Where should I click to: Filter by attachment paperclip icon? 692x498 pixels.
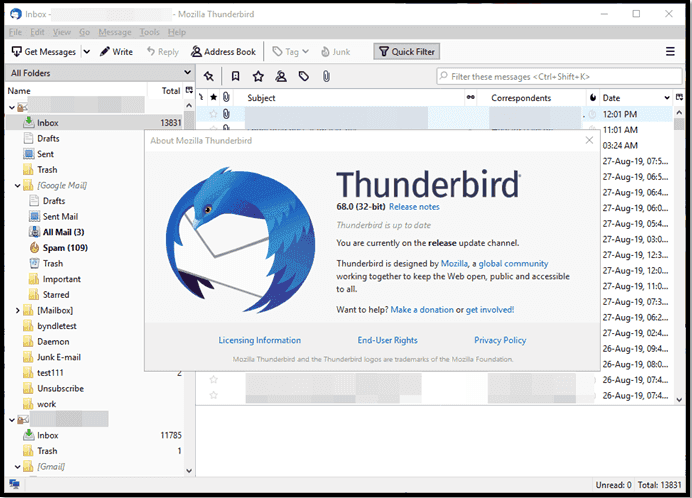click(326, 76)
